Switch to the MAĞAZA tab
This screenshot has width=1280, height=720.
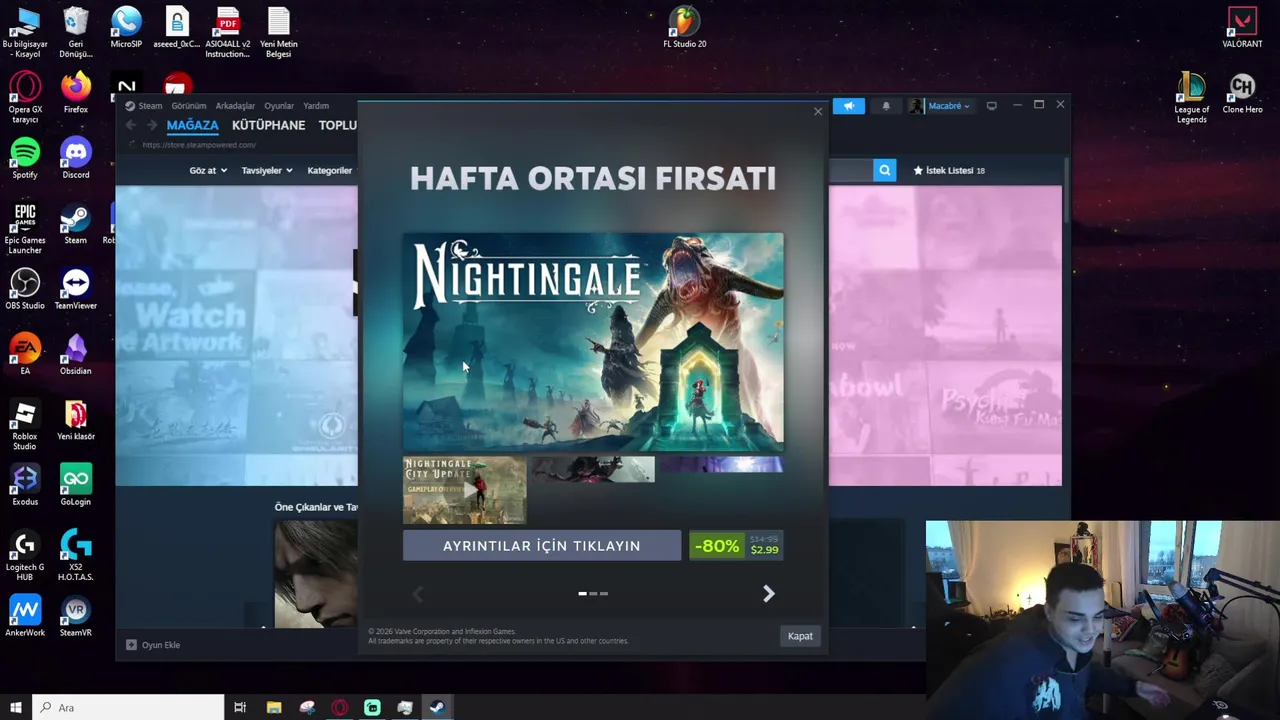pyautogui.click(x=192, y=126)
